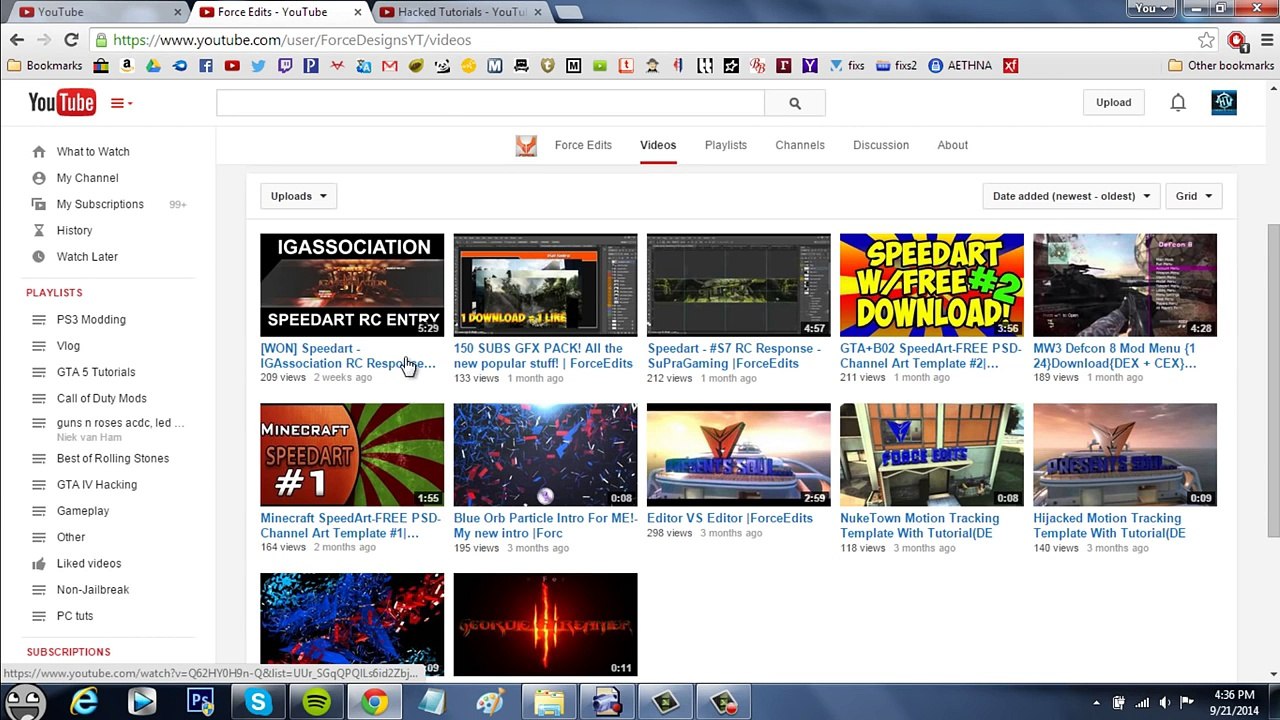Click the YouTube logo
The image size is (1280, 720).
coord(62,102)
